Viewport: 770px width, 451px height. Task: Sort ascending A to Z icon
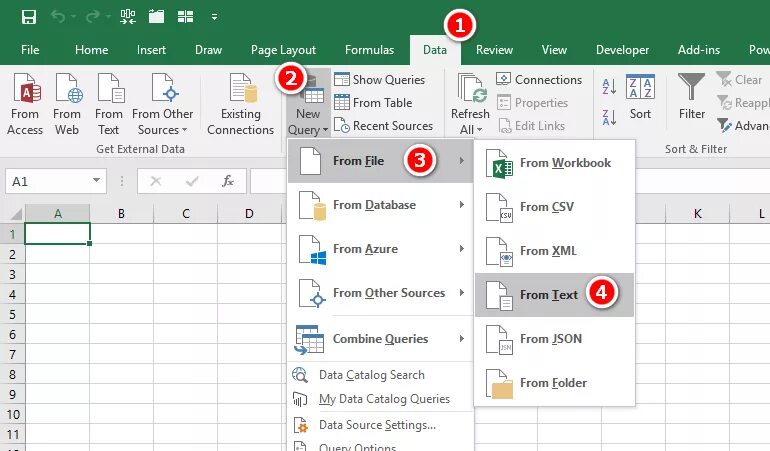pos(609,86)
